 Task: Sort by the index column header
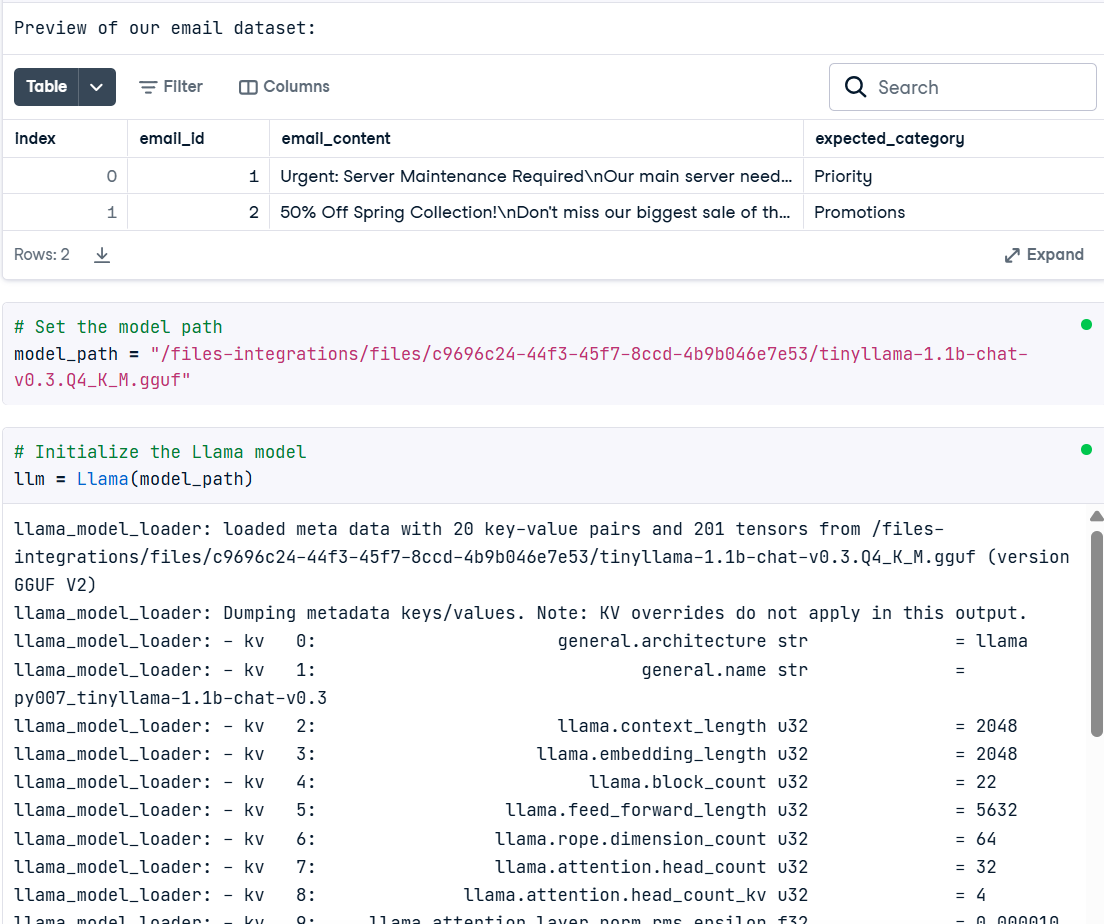pos(36,139)
